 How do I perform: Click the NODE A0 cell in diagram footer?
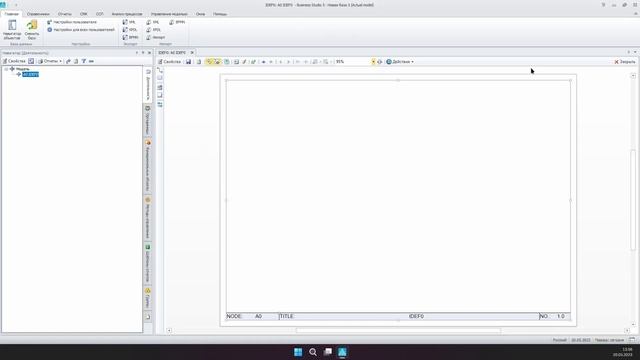[252, 316]
